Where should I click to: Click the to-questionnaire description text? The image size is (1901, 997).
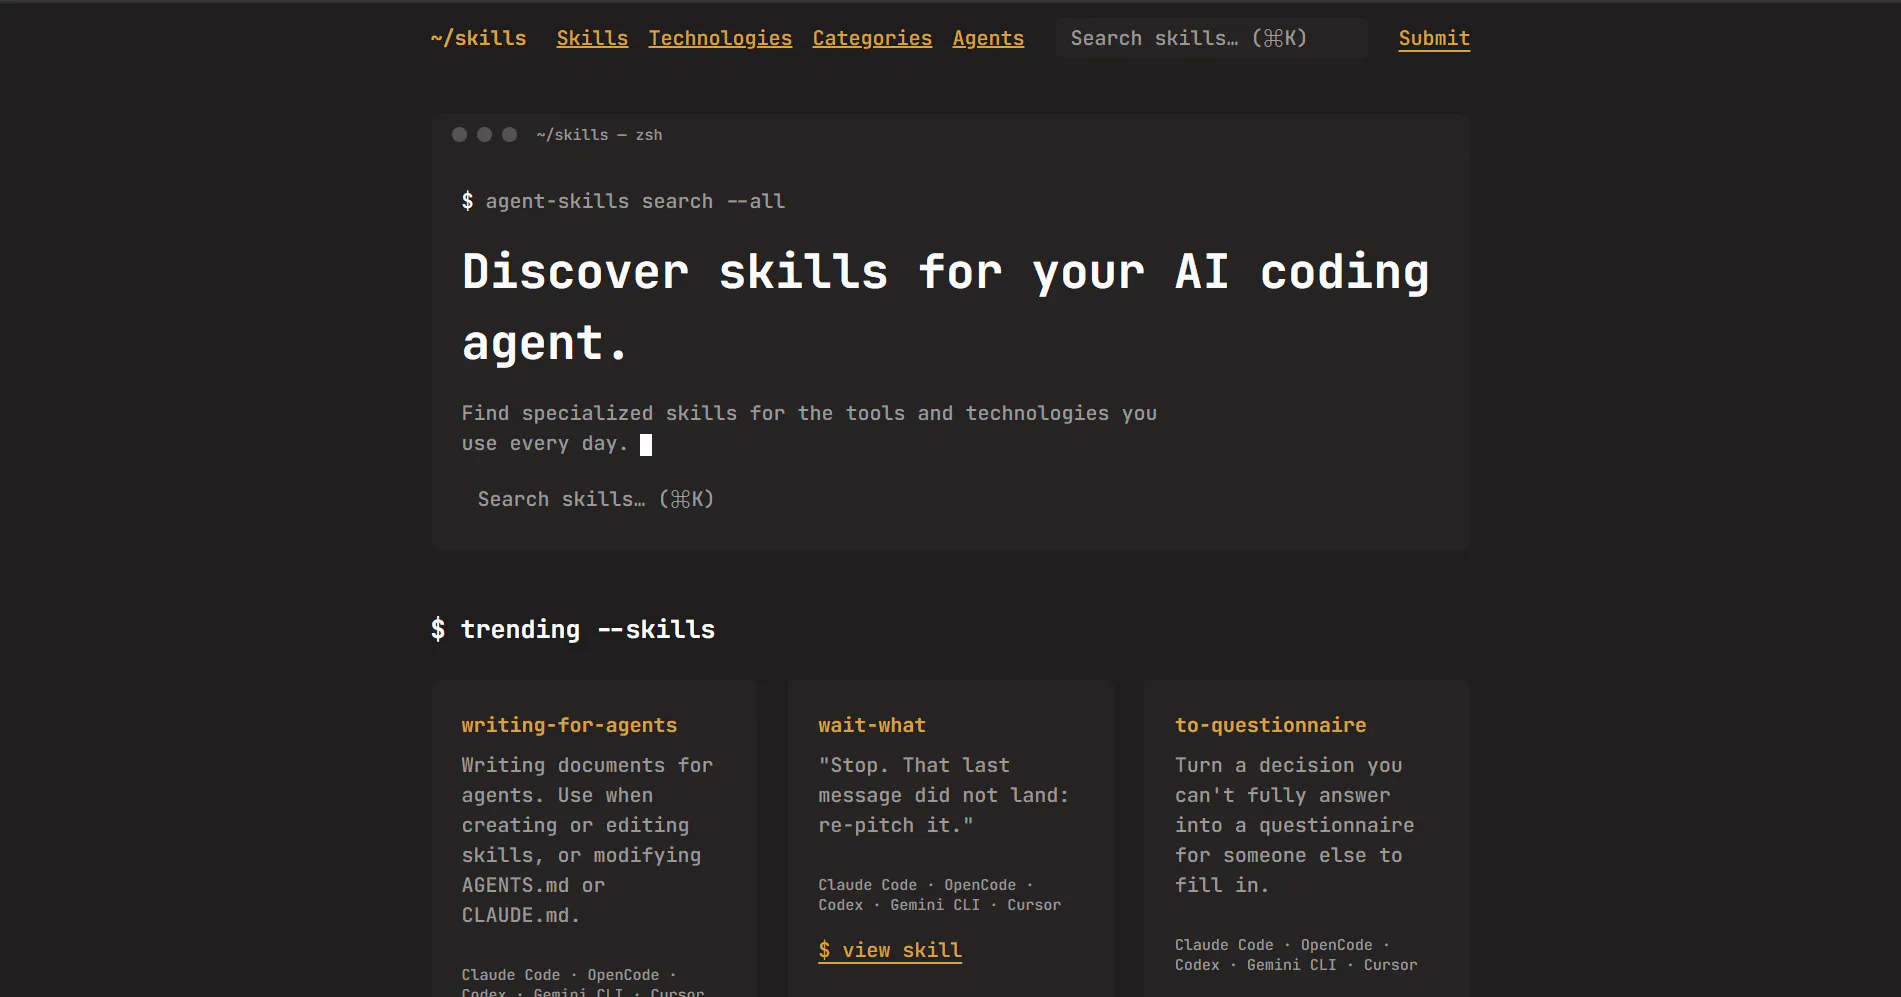[1294, 825]
